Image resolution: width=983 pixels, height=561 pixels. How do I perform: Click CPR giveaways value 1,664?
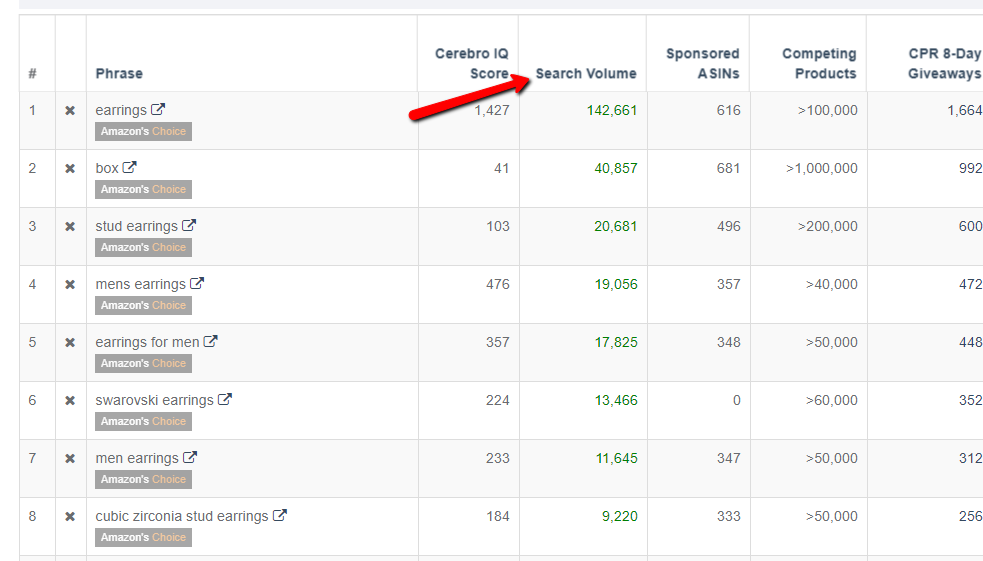coord(964,110)
